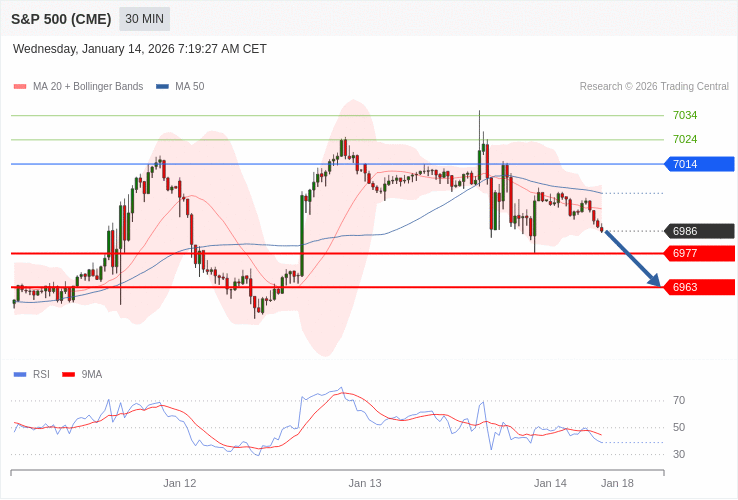738x500 pixels.
Task: Click the RSI 30 level label
Action: 679,454
